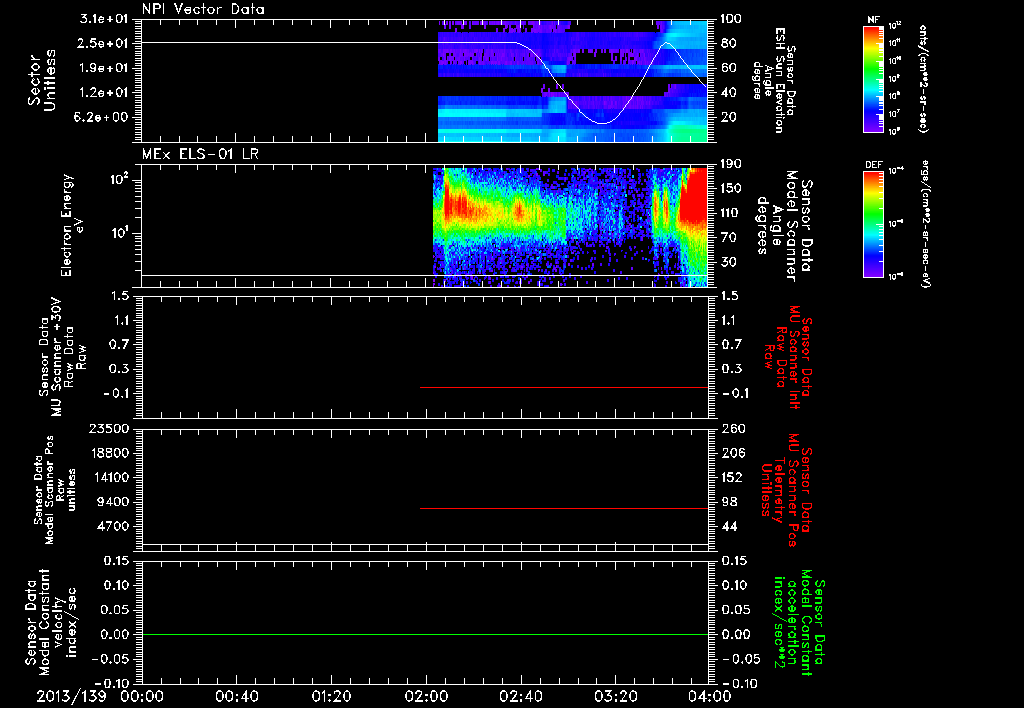Click the 00:40 time axis label
1024x708 pixels.
tap(236, 696)
